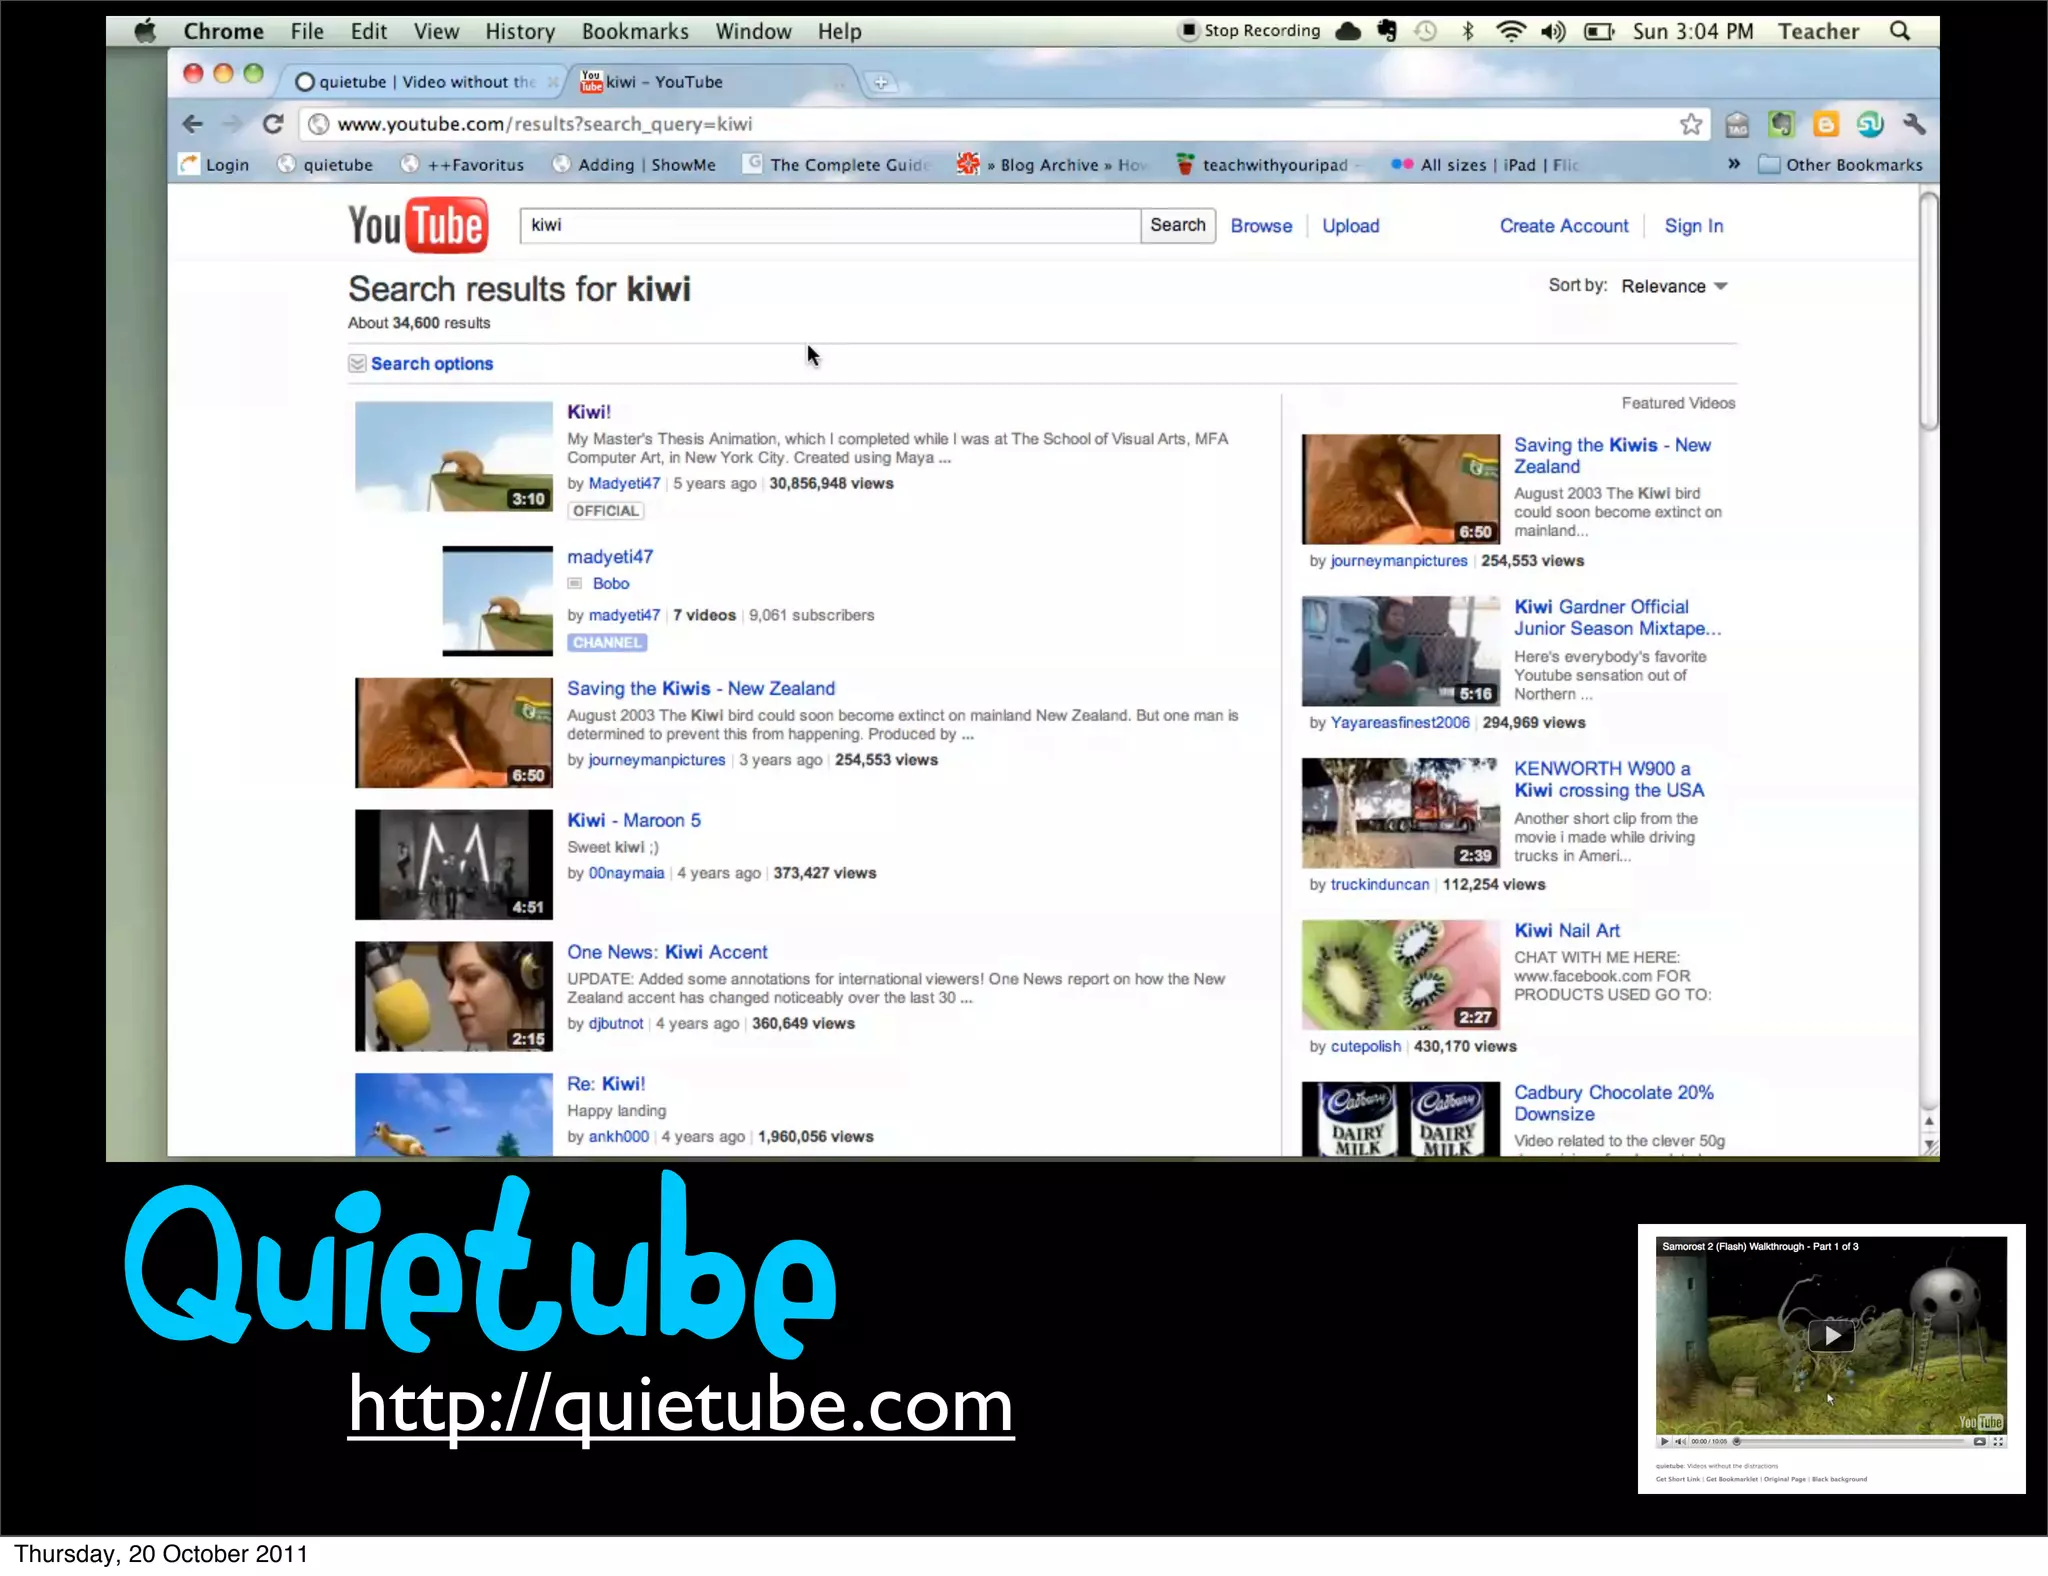Open One News: Kiwi Accent video
2048x1576 pixels.
pos(667,952)
